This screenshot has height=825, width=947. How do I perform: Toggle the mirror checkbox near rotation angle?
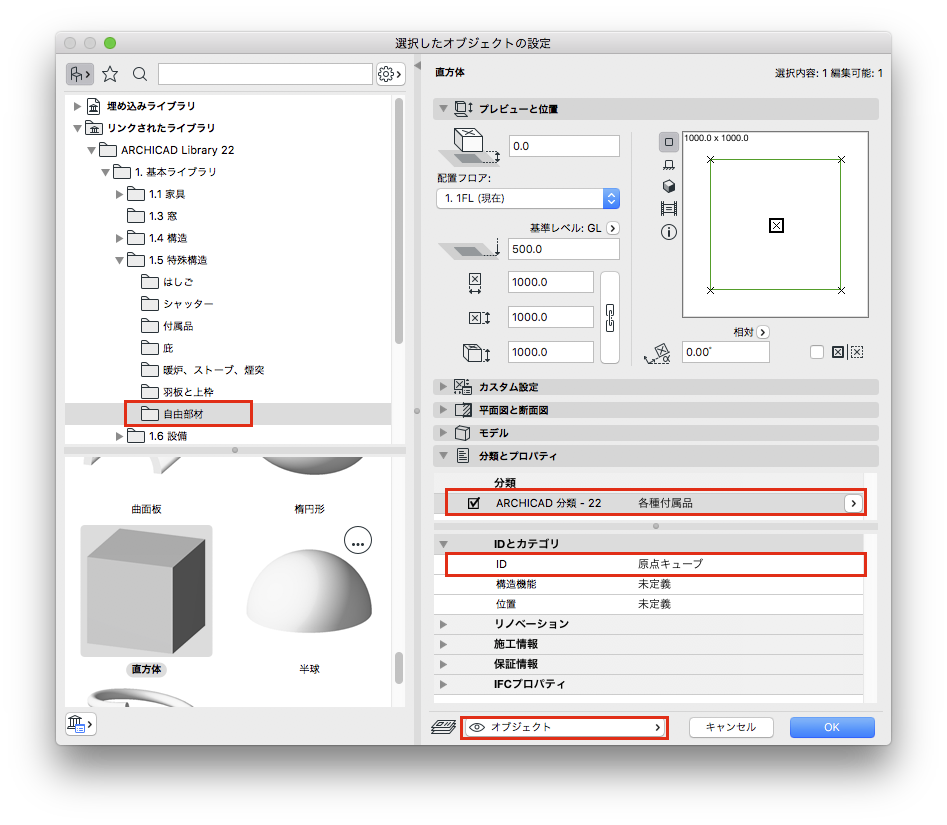coord(817,352)
